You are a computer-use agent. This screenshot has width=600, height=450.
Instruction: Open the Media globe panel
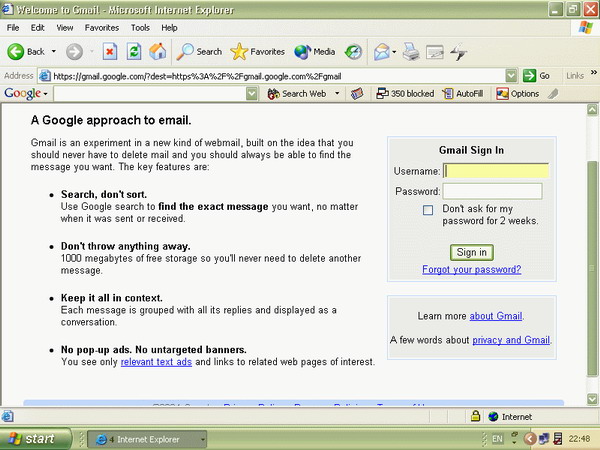coord(315,52)
